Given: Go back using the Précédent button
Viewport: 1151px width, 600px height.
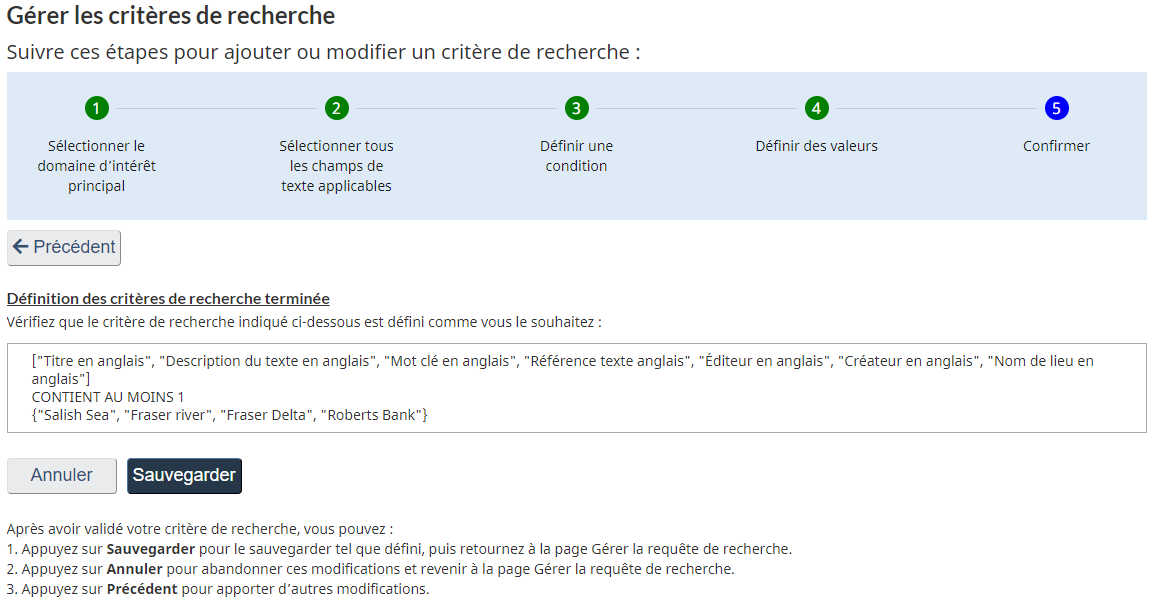Looking at the screenshot, I should tap(63, 247).
